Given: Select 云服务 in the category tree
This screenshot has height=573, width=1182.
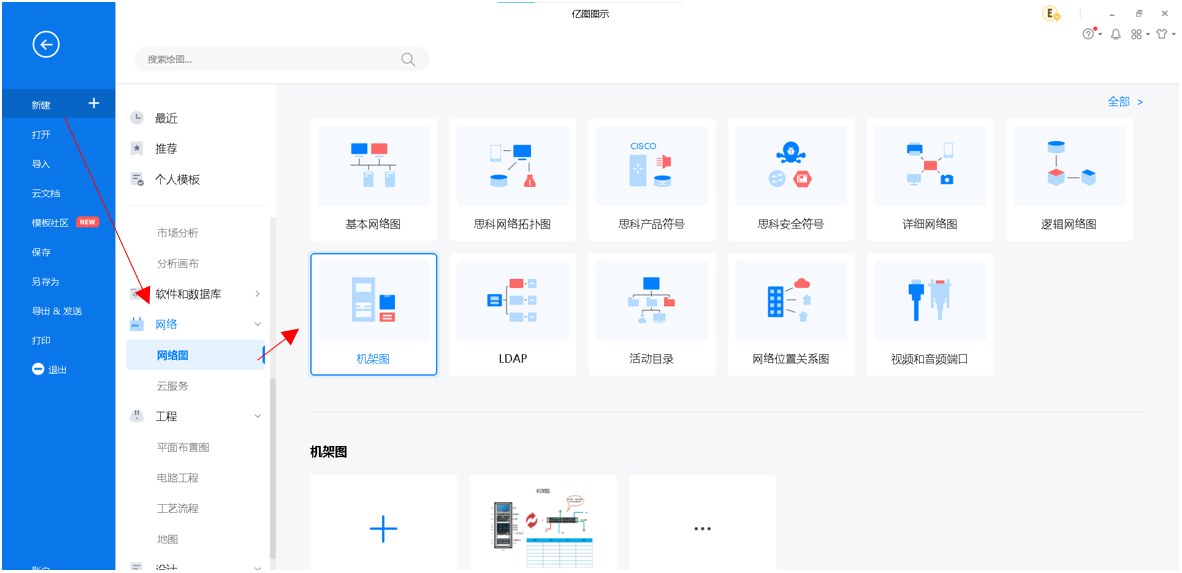Looking at the screenshot, I should (172, 386).
